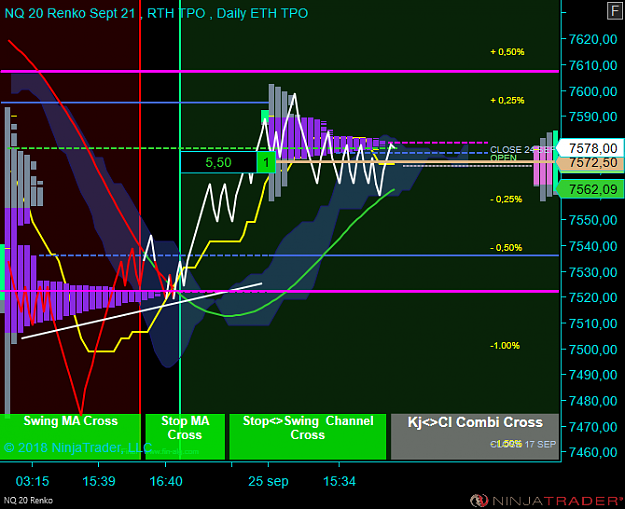The width and height of the screenshot is (625, 509).
Task: Click the Stop MA Cross indicator panel
Action: [185, 436]
